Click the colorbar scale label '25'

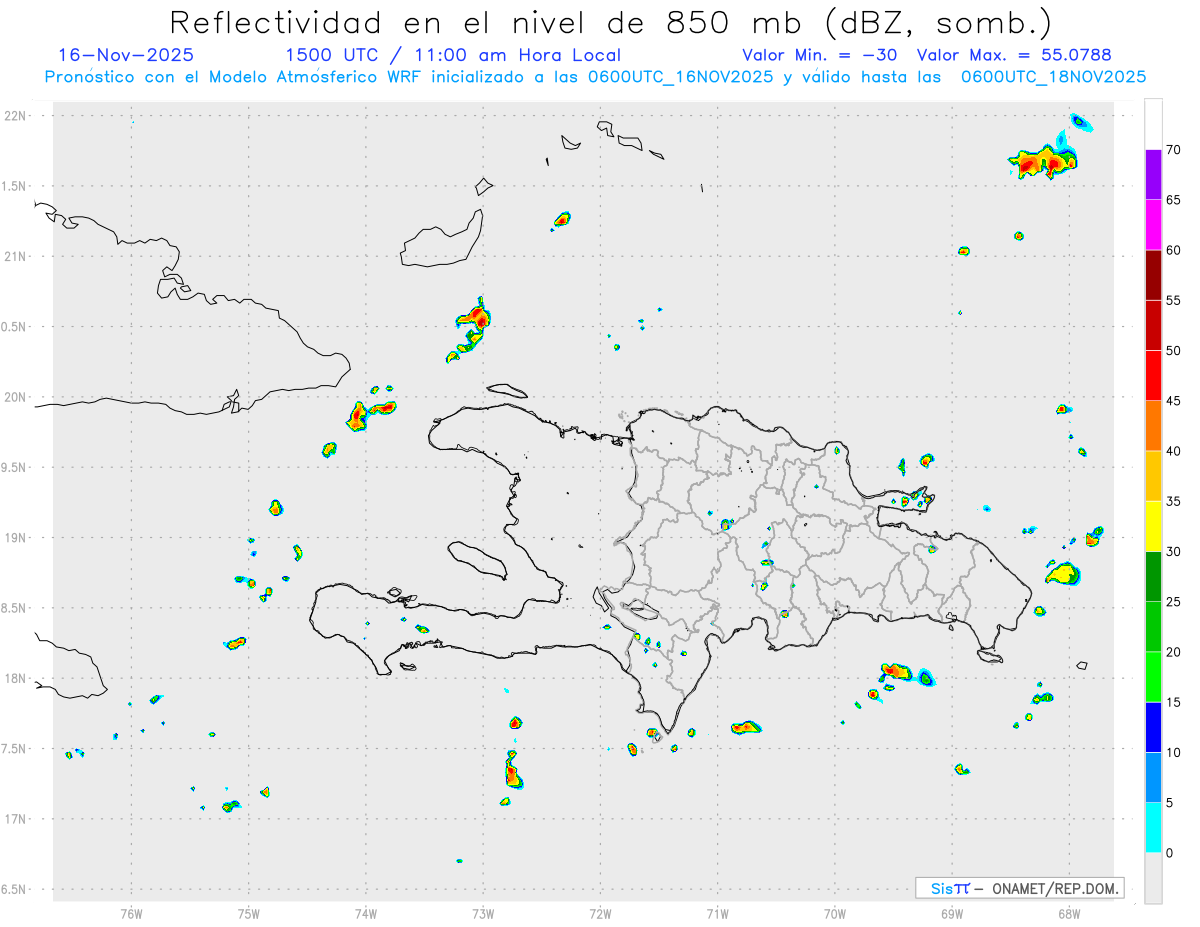1175,602
